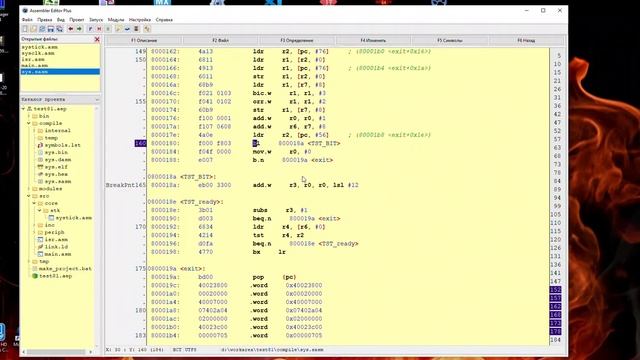
Task: Jump to bookmark 178 in right margin
Action: coord(556,331)
